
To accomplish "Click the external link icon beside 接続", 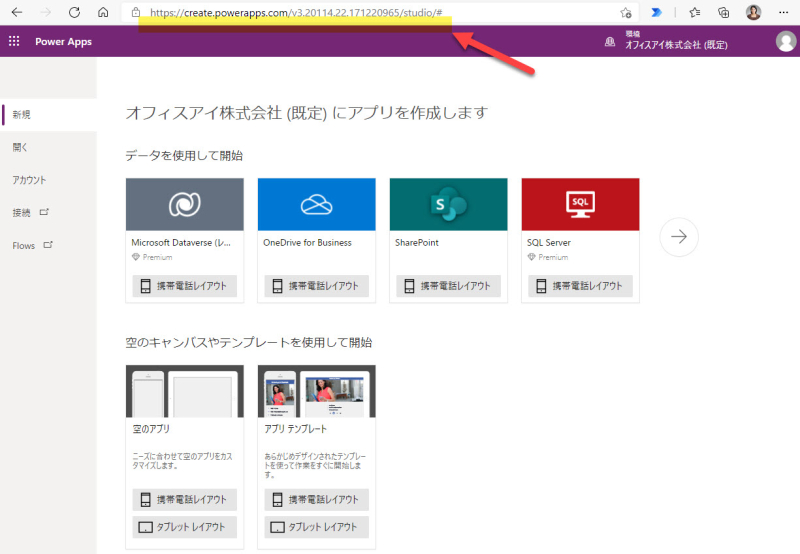I will 44,212.
